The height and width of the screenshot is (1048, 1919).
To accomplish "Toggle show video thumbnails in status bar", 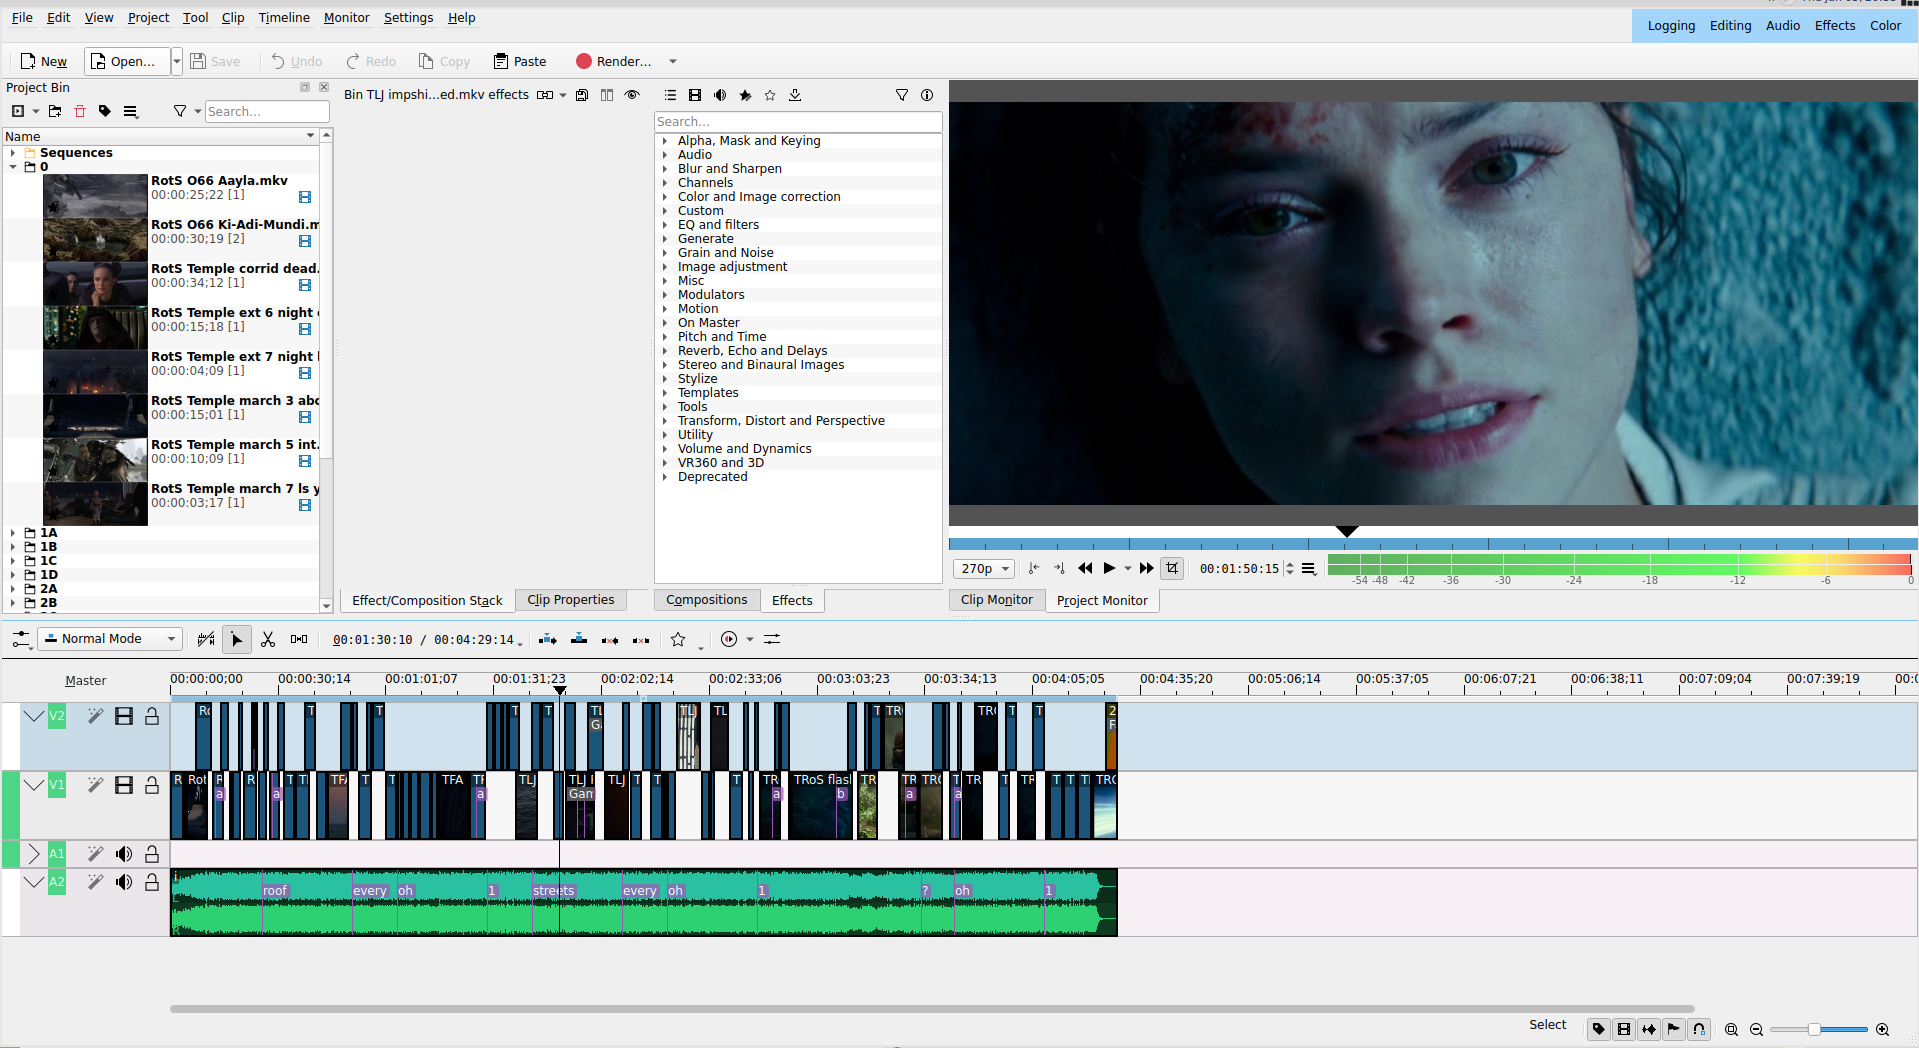I will point(1624,1029).
